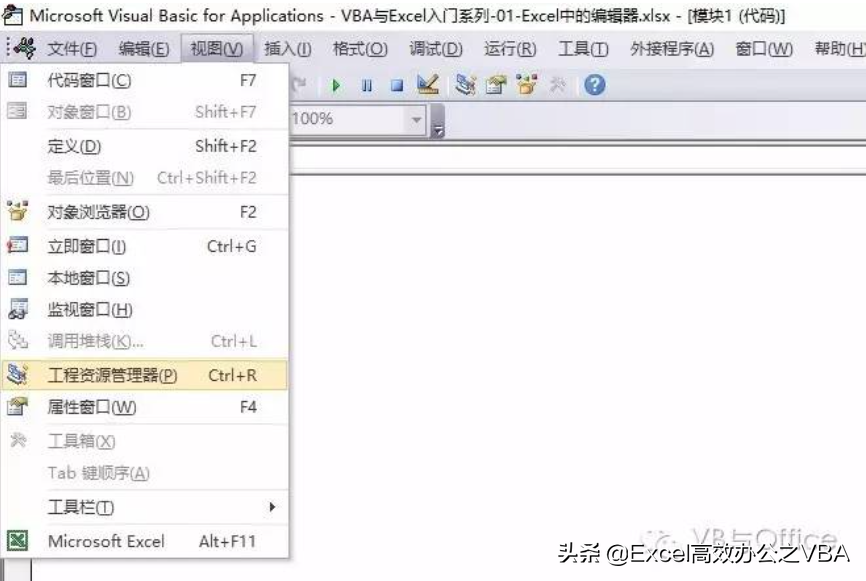Select 定义(D) menu entry
Image resolution: width=866 pixels, height=581 pixels.
pos(145,146)
